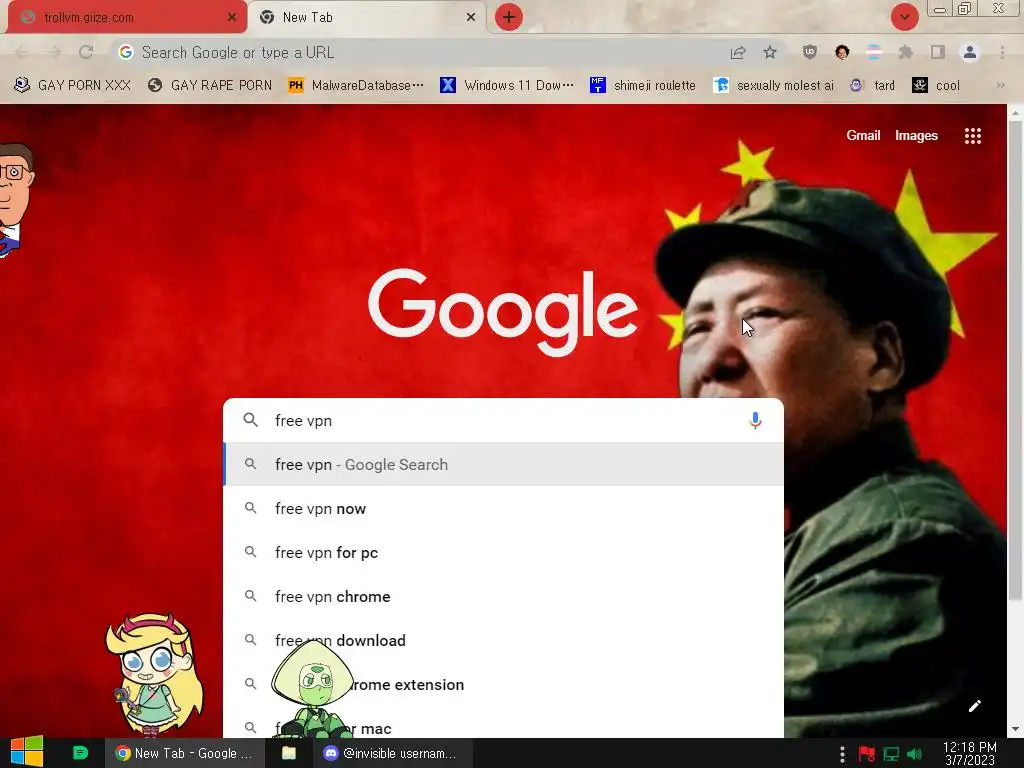1024x768 pixels.
Task: Click the scrollbar up arrow
Action: pos(1015,113)
